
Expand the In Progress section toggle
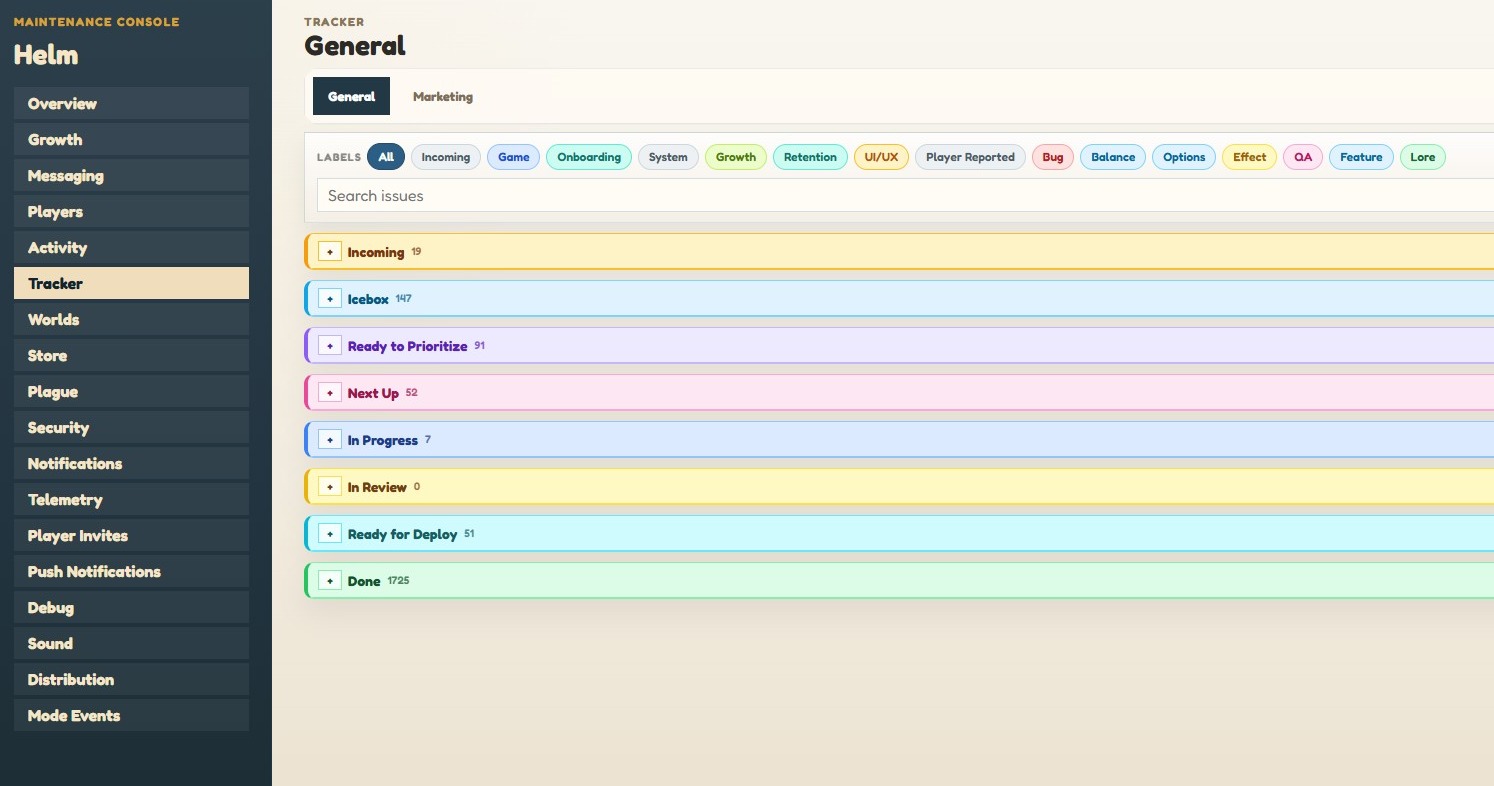click(x=330, y=440)
